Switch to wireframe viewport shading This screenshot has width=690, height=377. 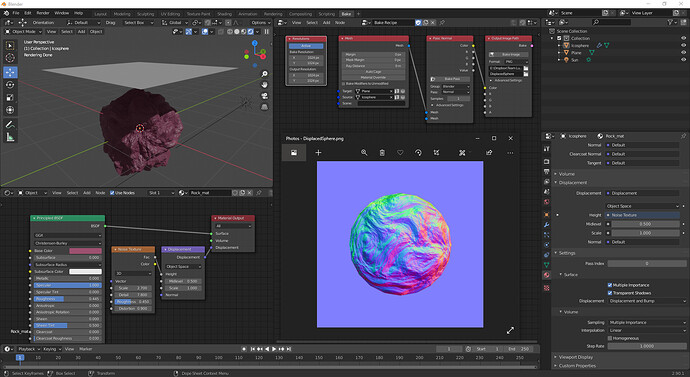tap(230, 32)
